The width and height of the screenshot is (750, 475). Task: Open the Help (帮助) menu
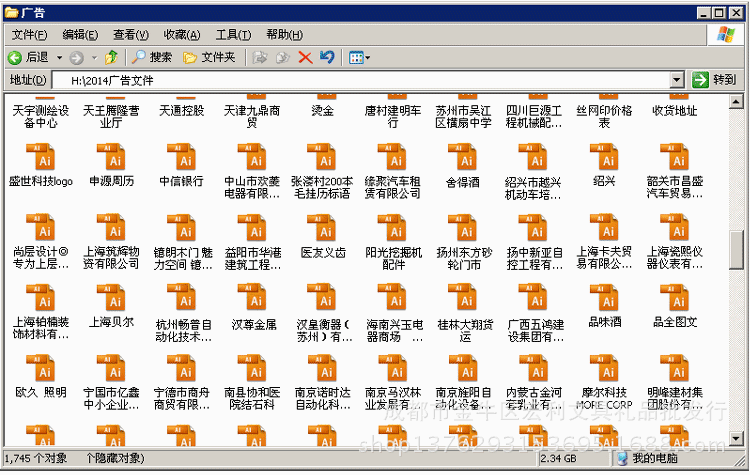pos(285,34)
